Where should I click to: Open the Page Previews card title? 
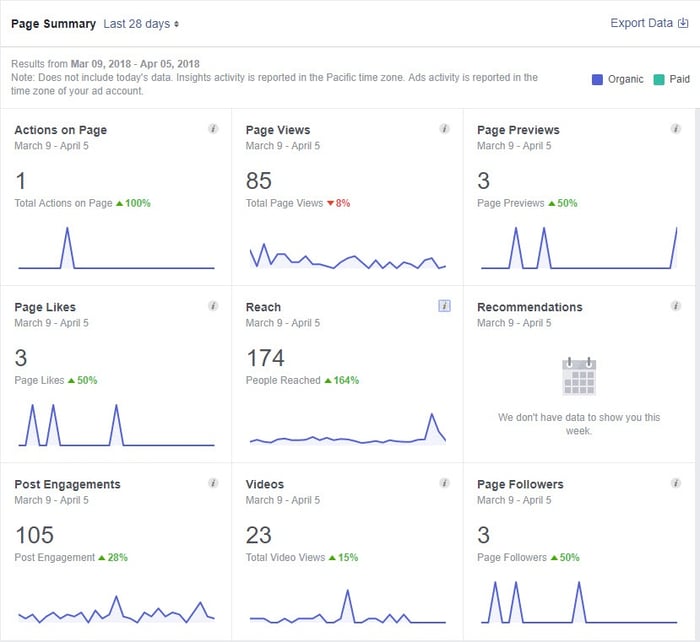[x=518, y=130]
